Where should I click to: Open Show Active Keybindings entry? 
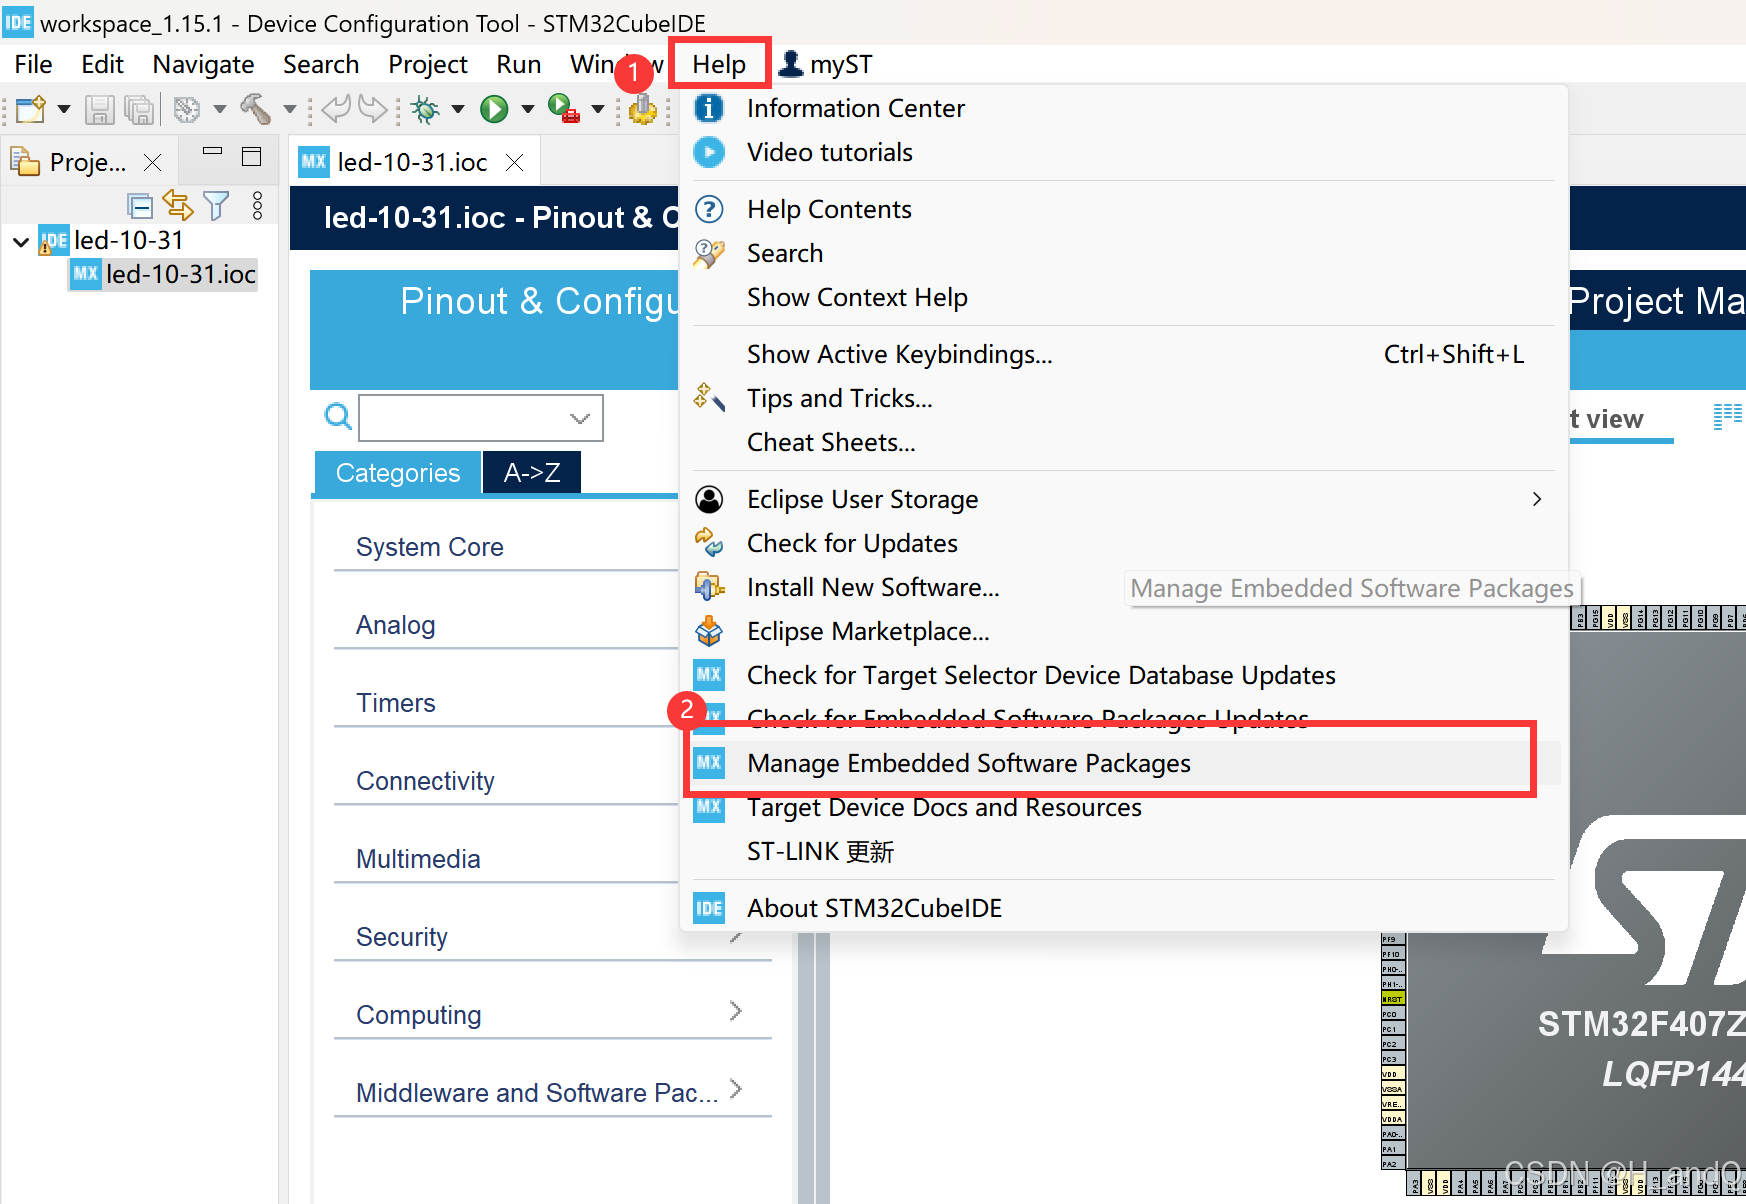click(x=1123, y=354)
